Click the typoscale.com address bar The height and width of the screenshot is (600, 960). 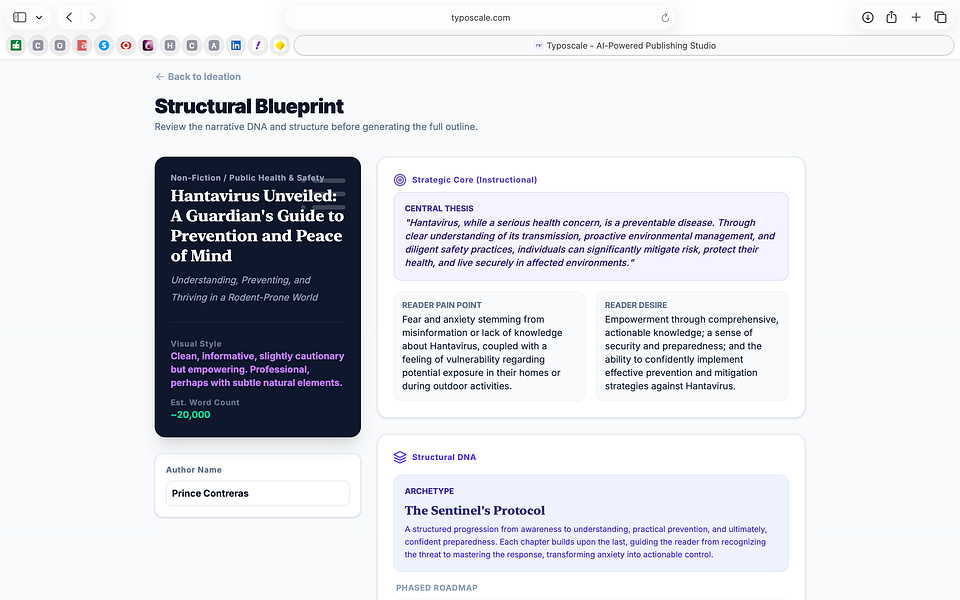point(481,18)
